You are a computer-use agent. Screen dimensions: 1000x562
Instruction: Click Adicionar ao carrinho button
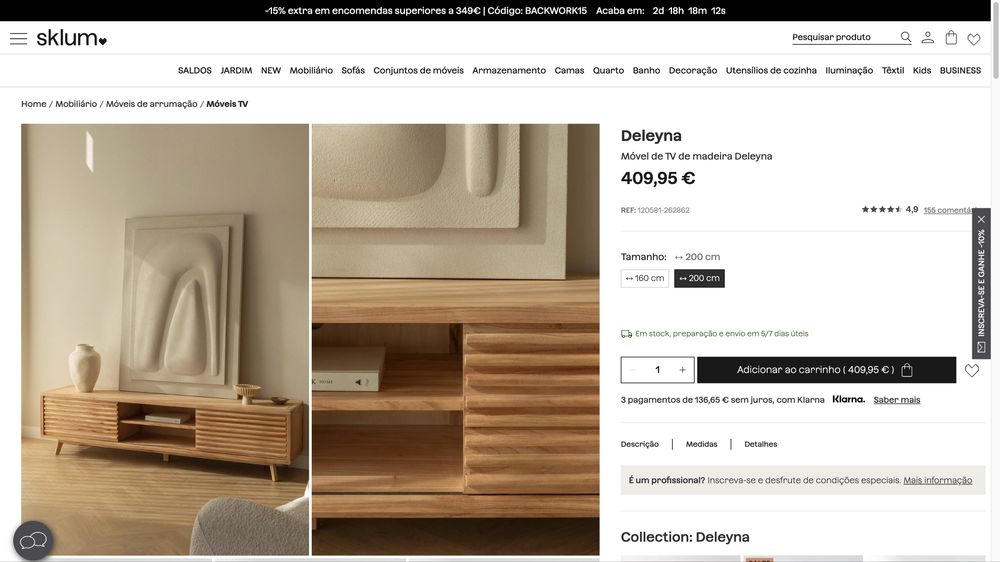click(827, 370)
